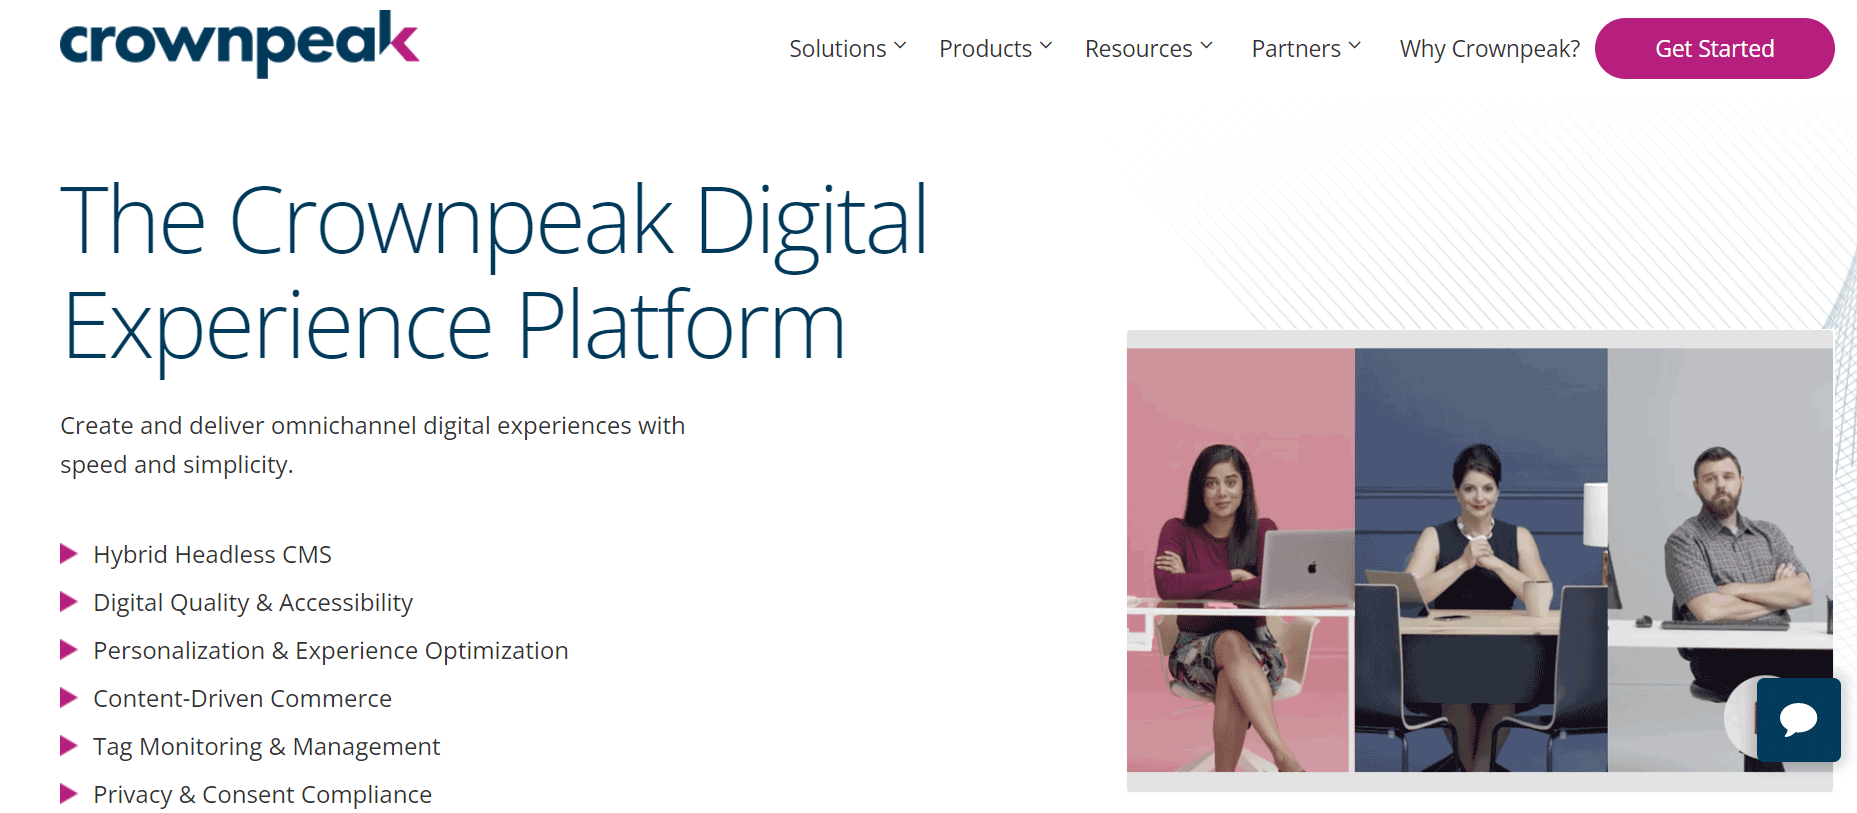The width and height of the screenshot is (1857, 813).
Task: Expand the Products chevron arrow
Action: tap(1046, 46)
